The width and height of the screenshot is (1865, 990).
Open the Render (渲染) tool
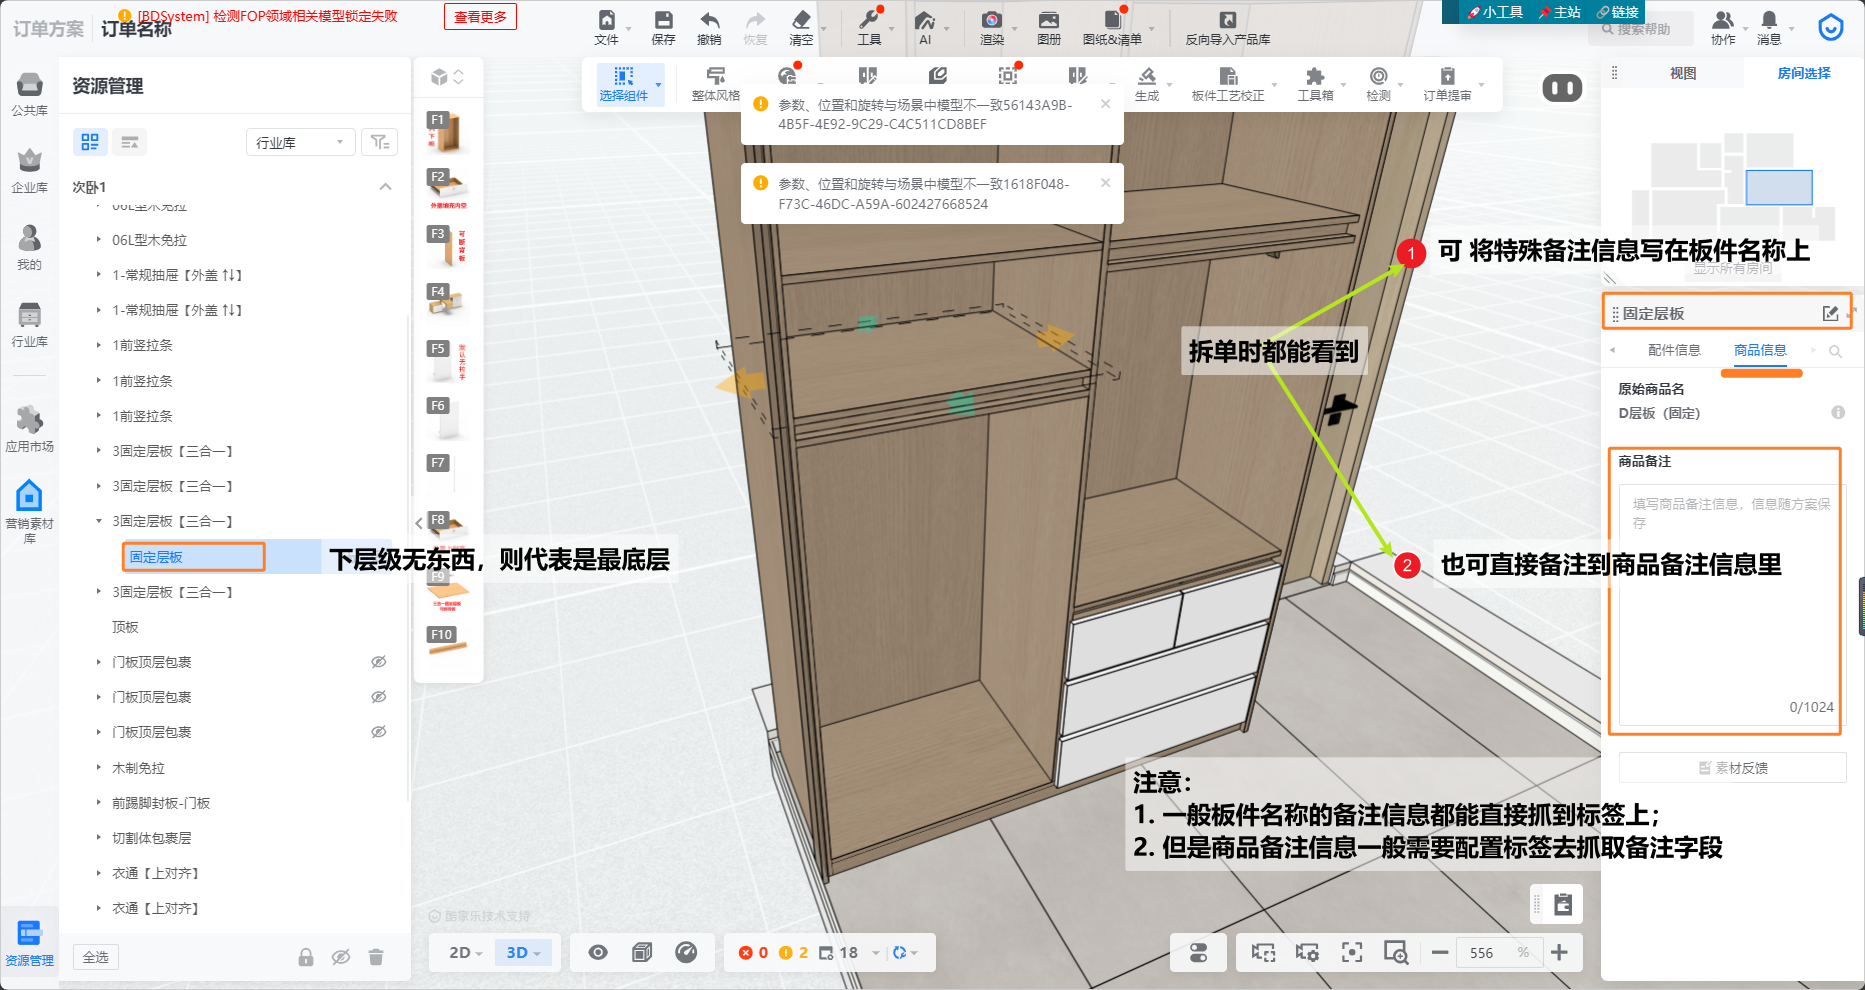pos(991,21)
